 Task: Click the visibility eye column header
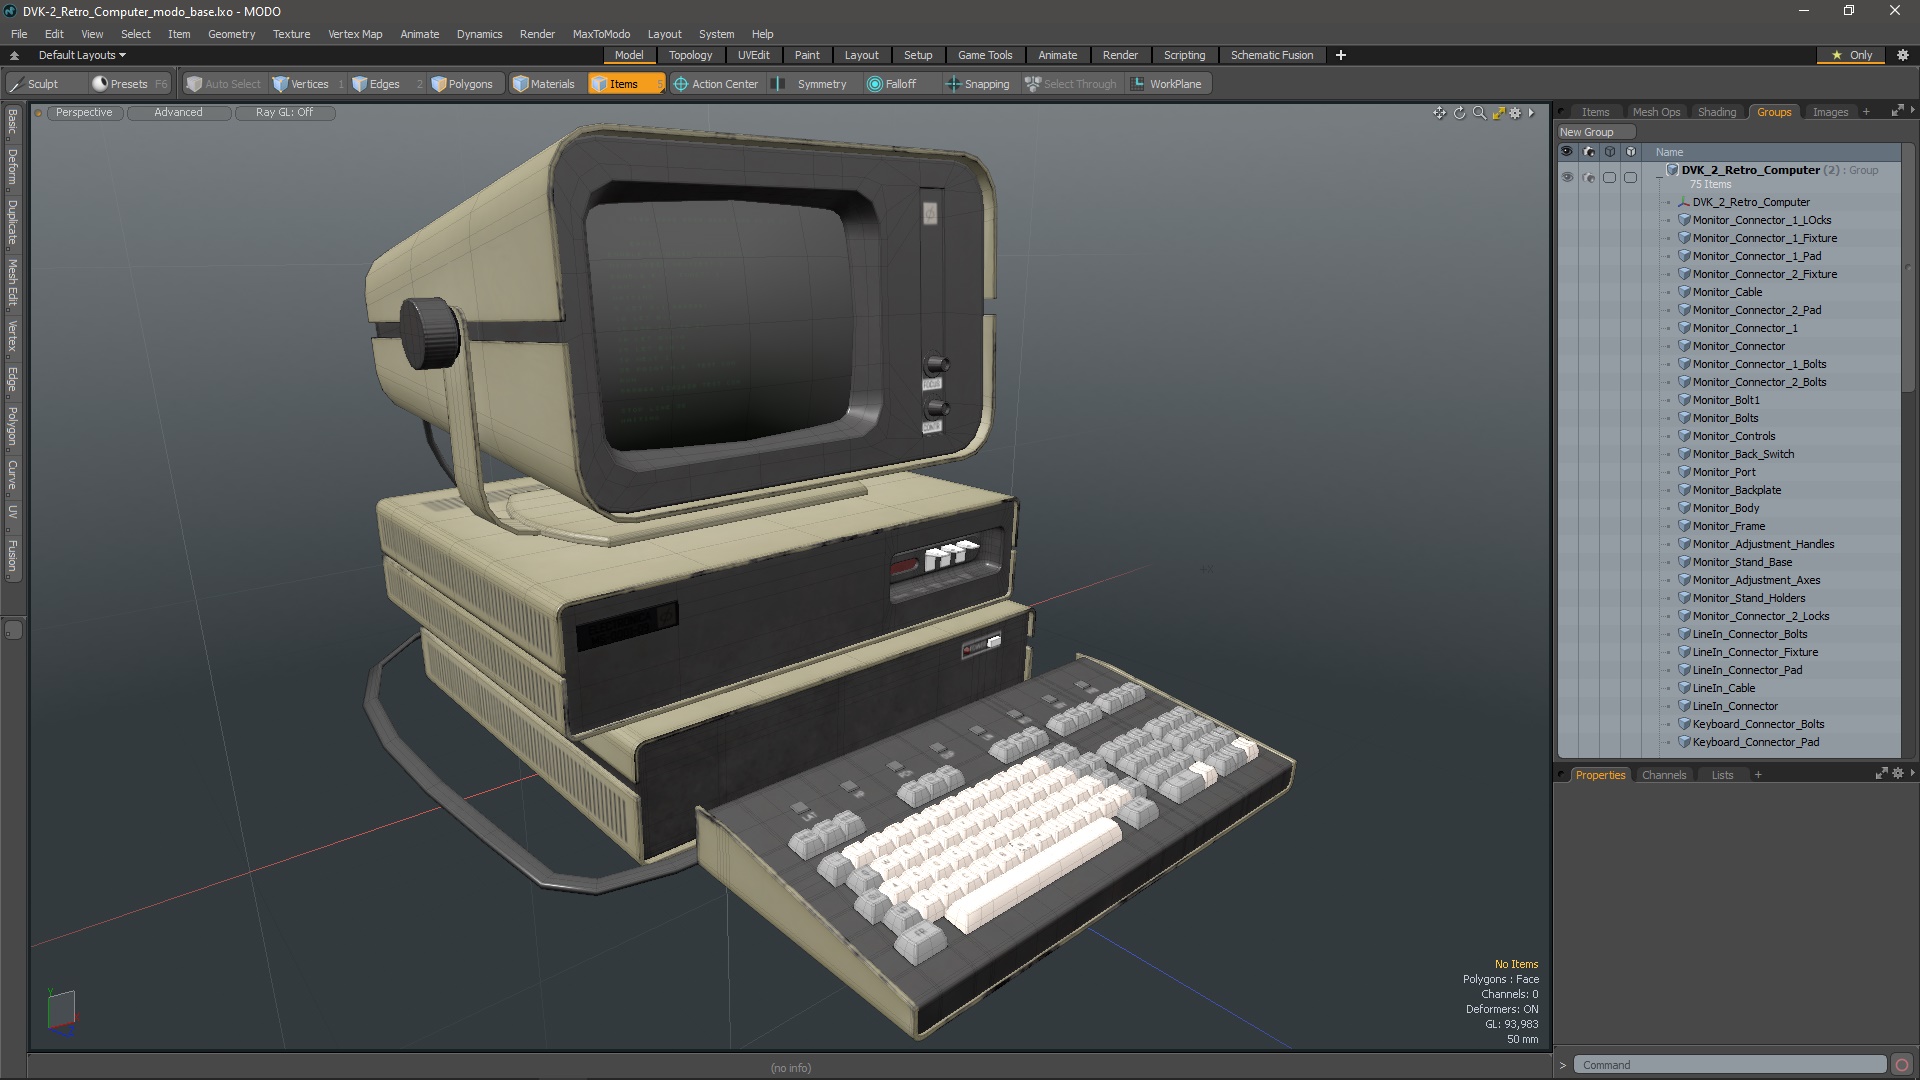[1567, 152]
